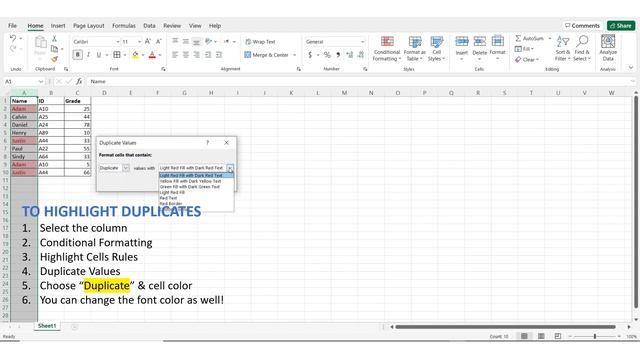The image size is (640, 360).
Task: Open Cell Styles gallery
Action: 436,49
